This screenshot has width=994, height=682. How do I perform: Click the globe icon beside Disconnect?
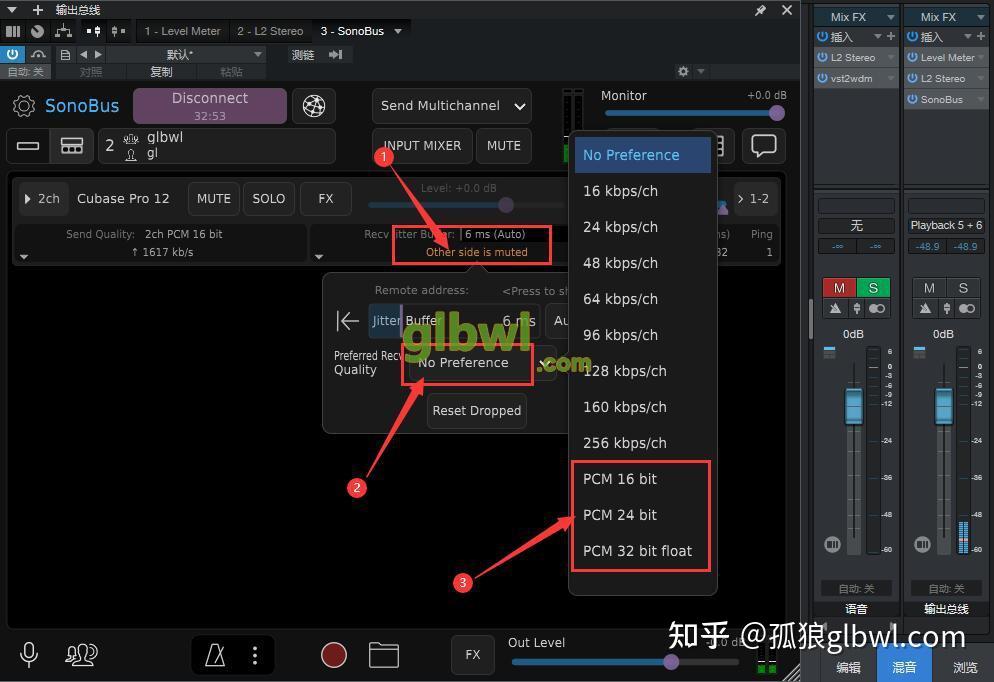315,106
